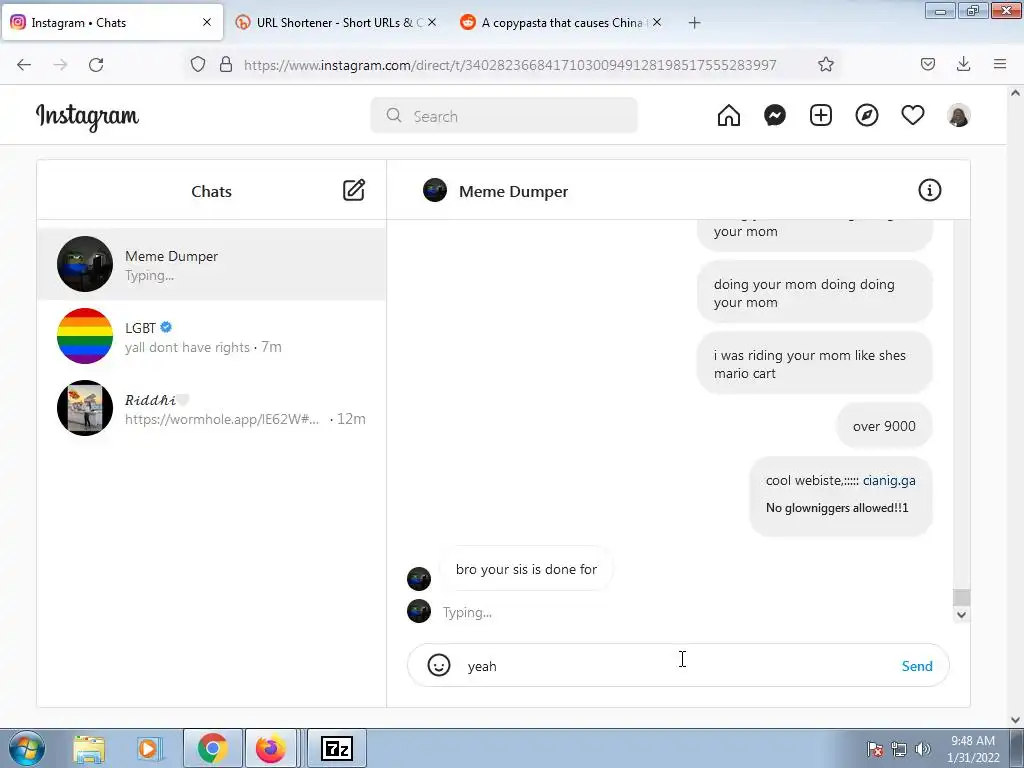Close the copypasta Reddit tab
This screenshot has height=768, width=1024.
tap(657, 22)
